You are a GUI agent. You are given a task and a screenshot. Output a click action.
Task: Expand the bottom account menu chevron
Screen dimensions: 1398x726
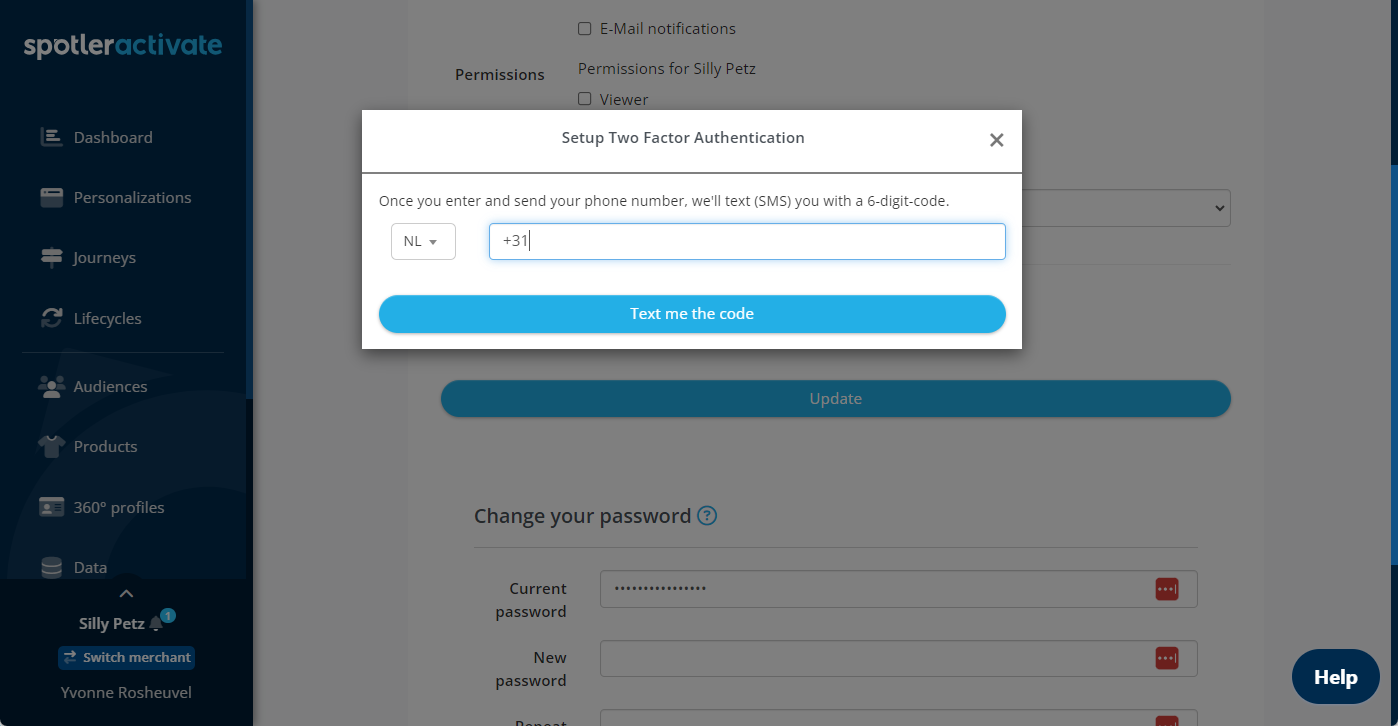click(126, 593)
